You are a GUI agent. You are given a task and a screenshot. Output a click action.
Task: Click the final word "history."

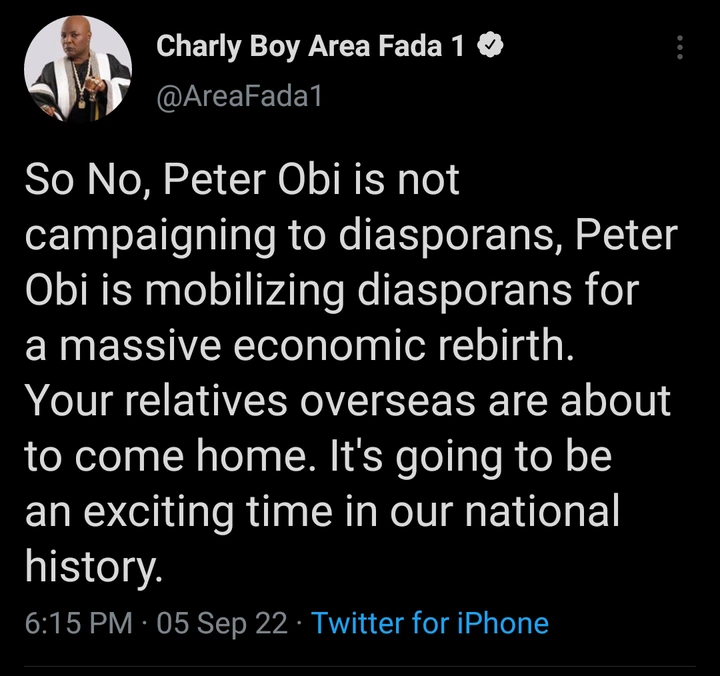coord(92,567)
